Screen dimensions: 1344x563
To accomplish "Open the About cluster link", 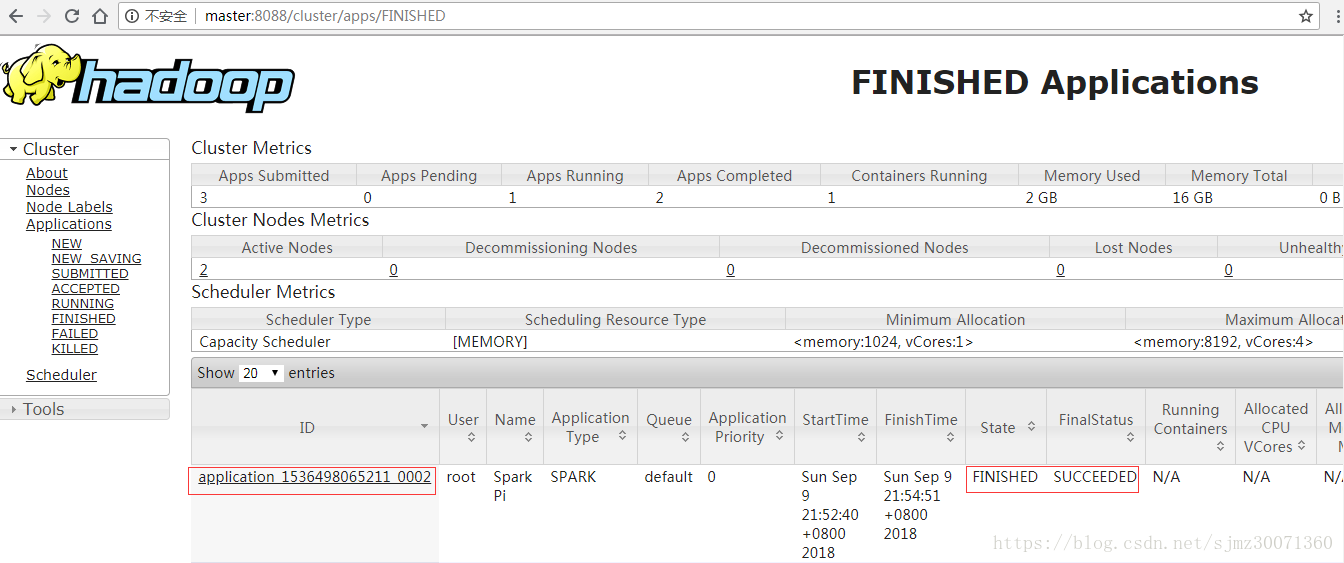I will (x=47, y=173).
